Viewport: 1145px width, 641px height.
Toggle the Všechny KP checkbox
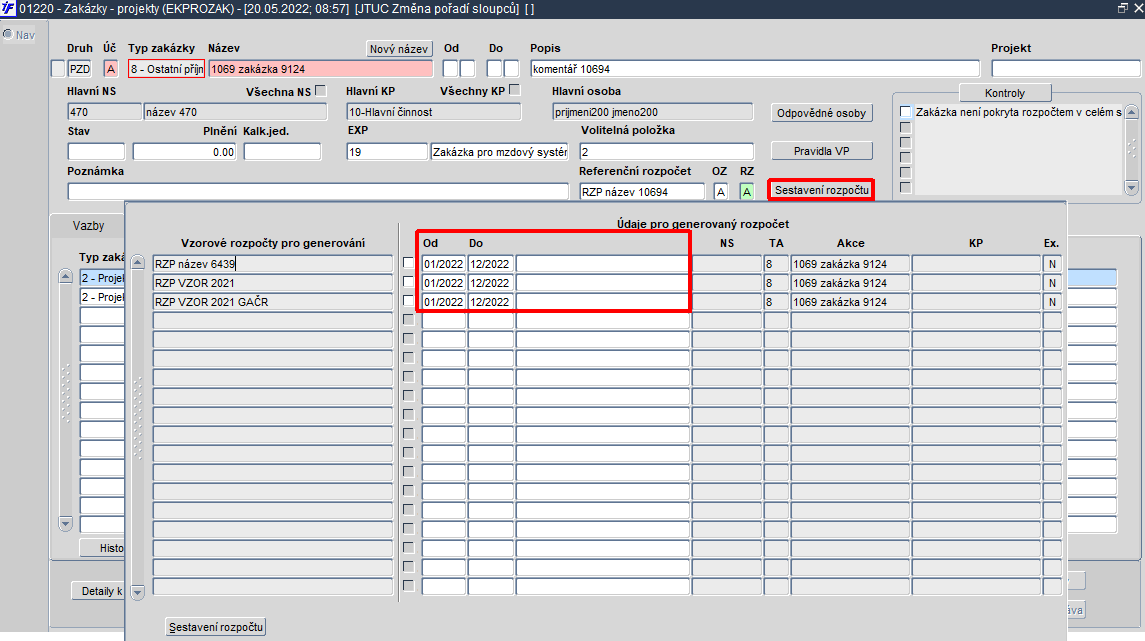click(514, 90)
